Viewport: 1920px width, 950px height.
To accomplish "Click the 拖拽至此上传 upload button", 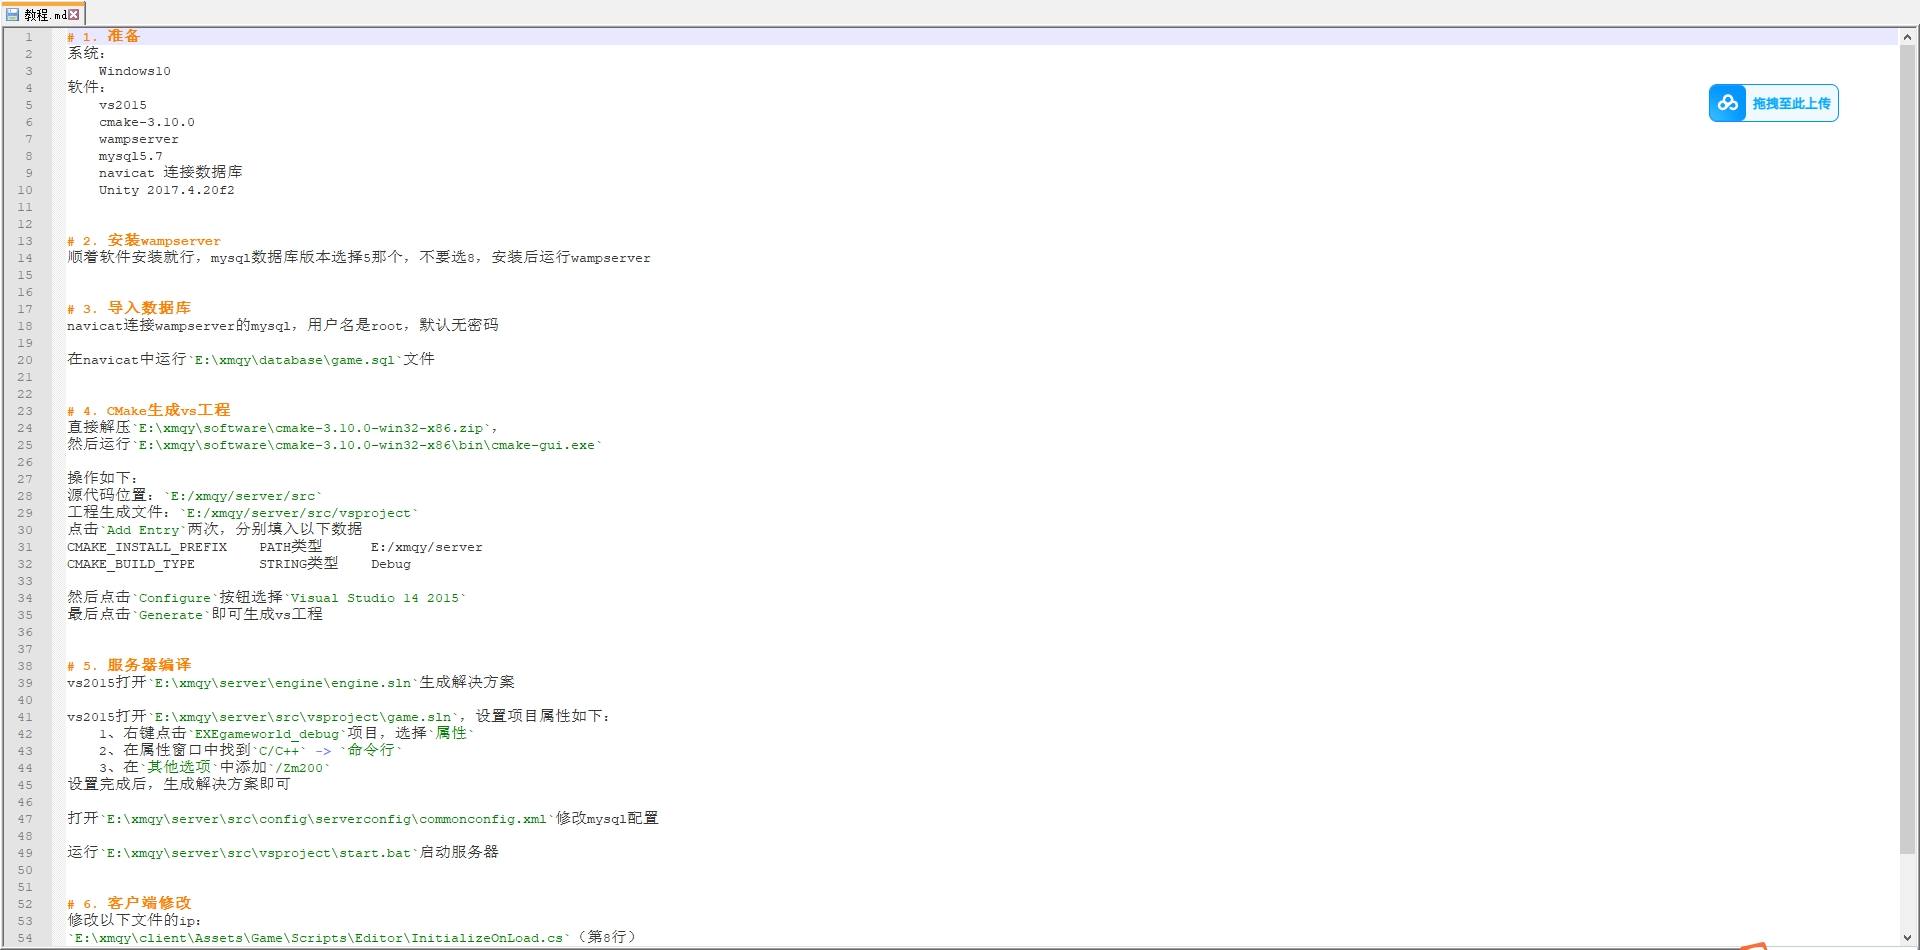I will (x=1773, y=103).
